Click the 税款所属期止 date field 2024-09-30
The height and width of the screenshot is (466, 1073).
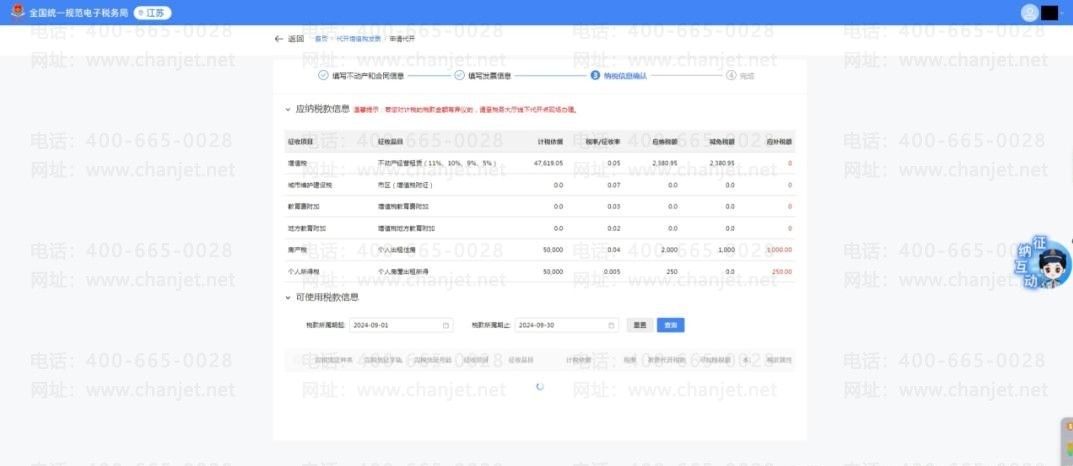[x=567, y=325]
